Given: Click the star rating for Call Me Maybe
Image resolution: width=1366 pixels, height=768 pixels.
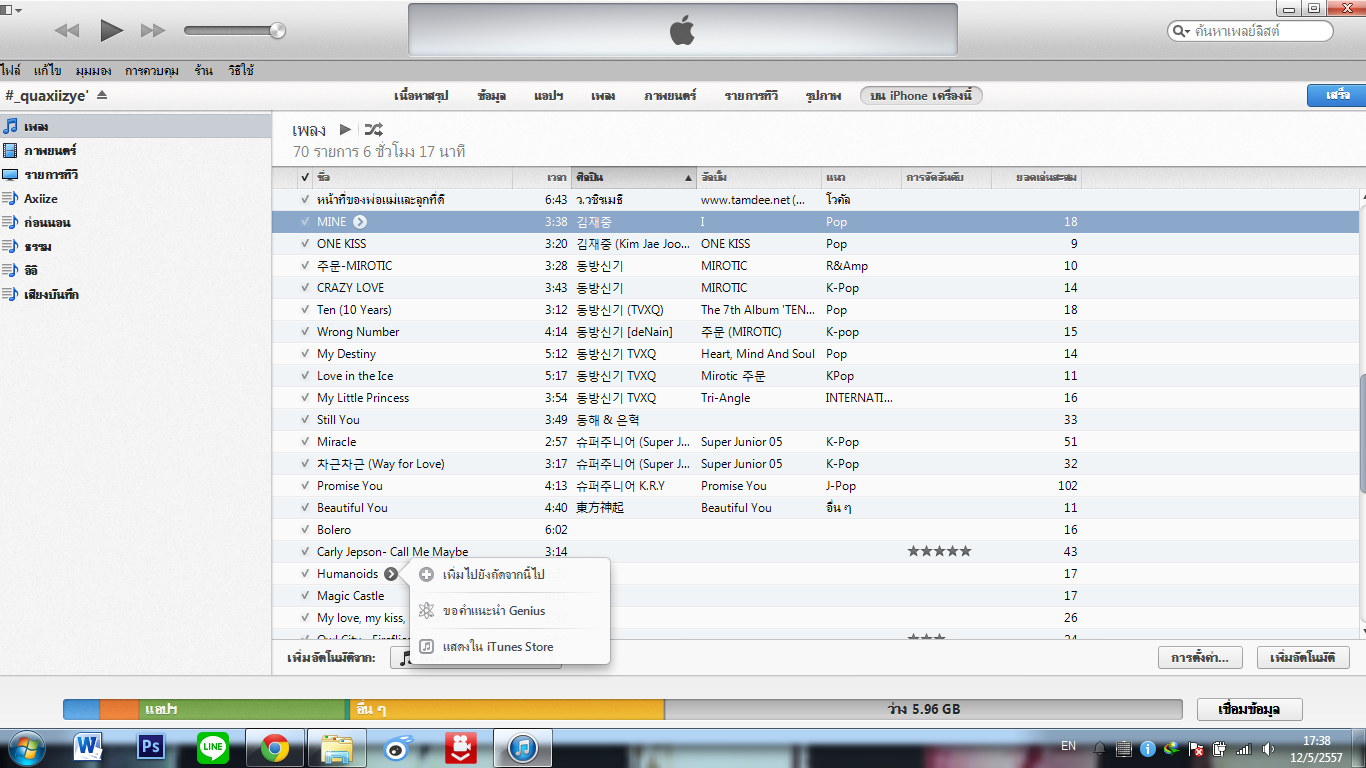Looking at the screenshot, I should (939, 552).
